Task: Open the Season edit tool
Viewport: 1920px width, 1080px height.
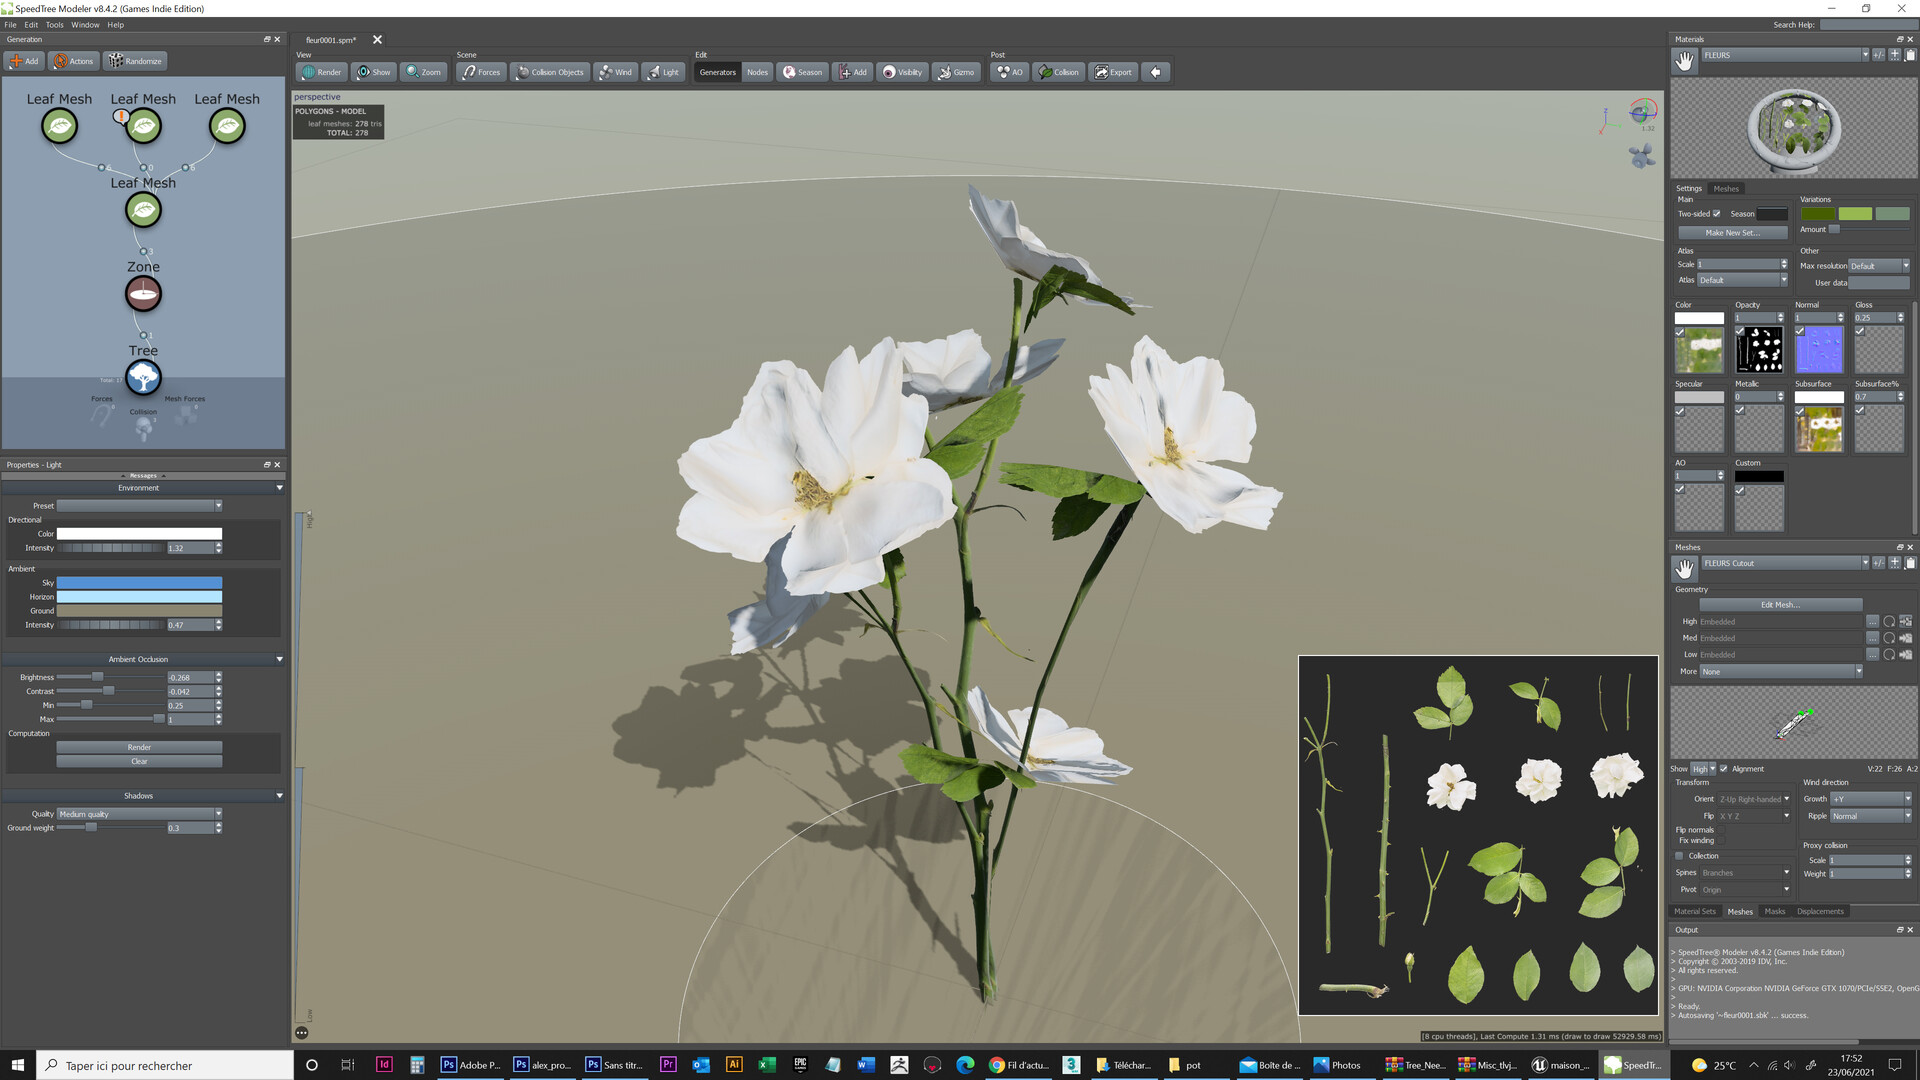Action: point(802,72)
